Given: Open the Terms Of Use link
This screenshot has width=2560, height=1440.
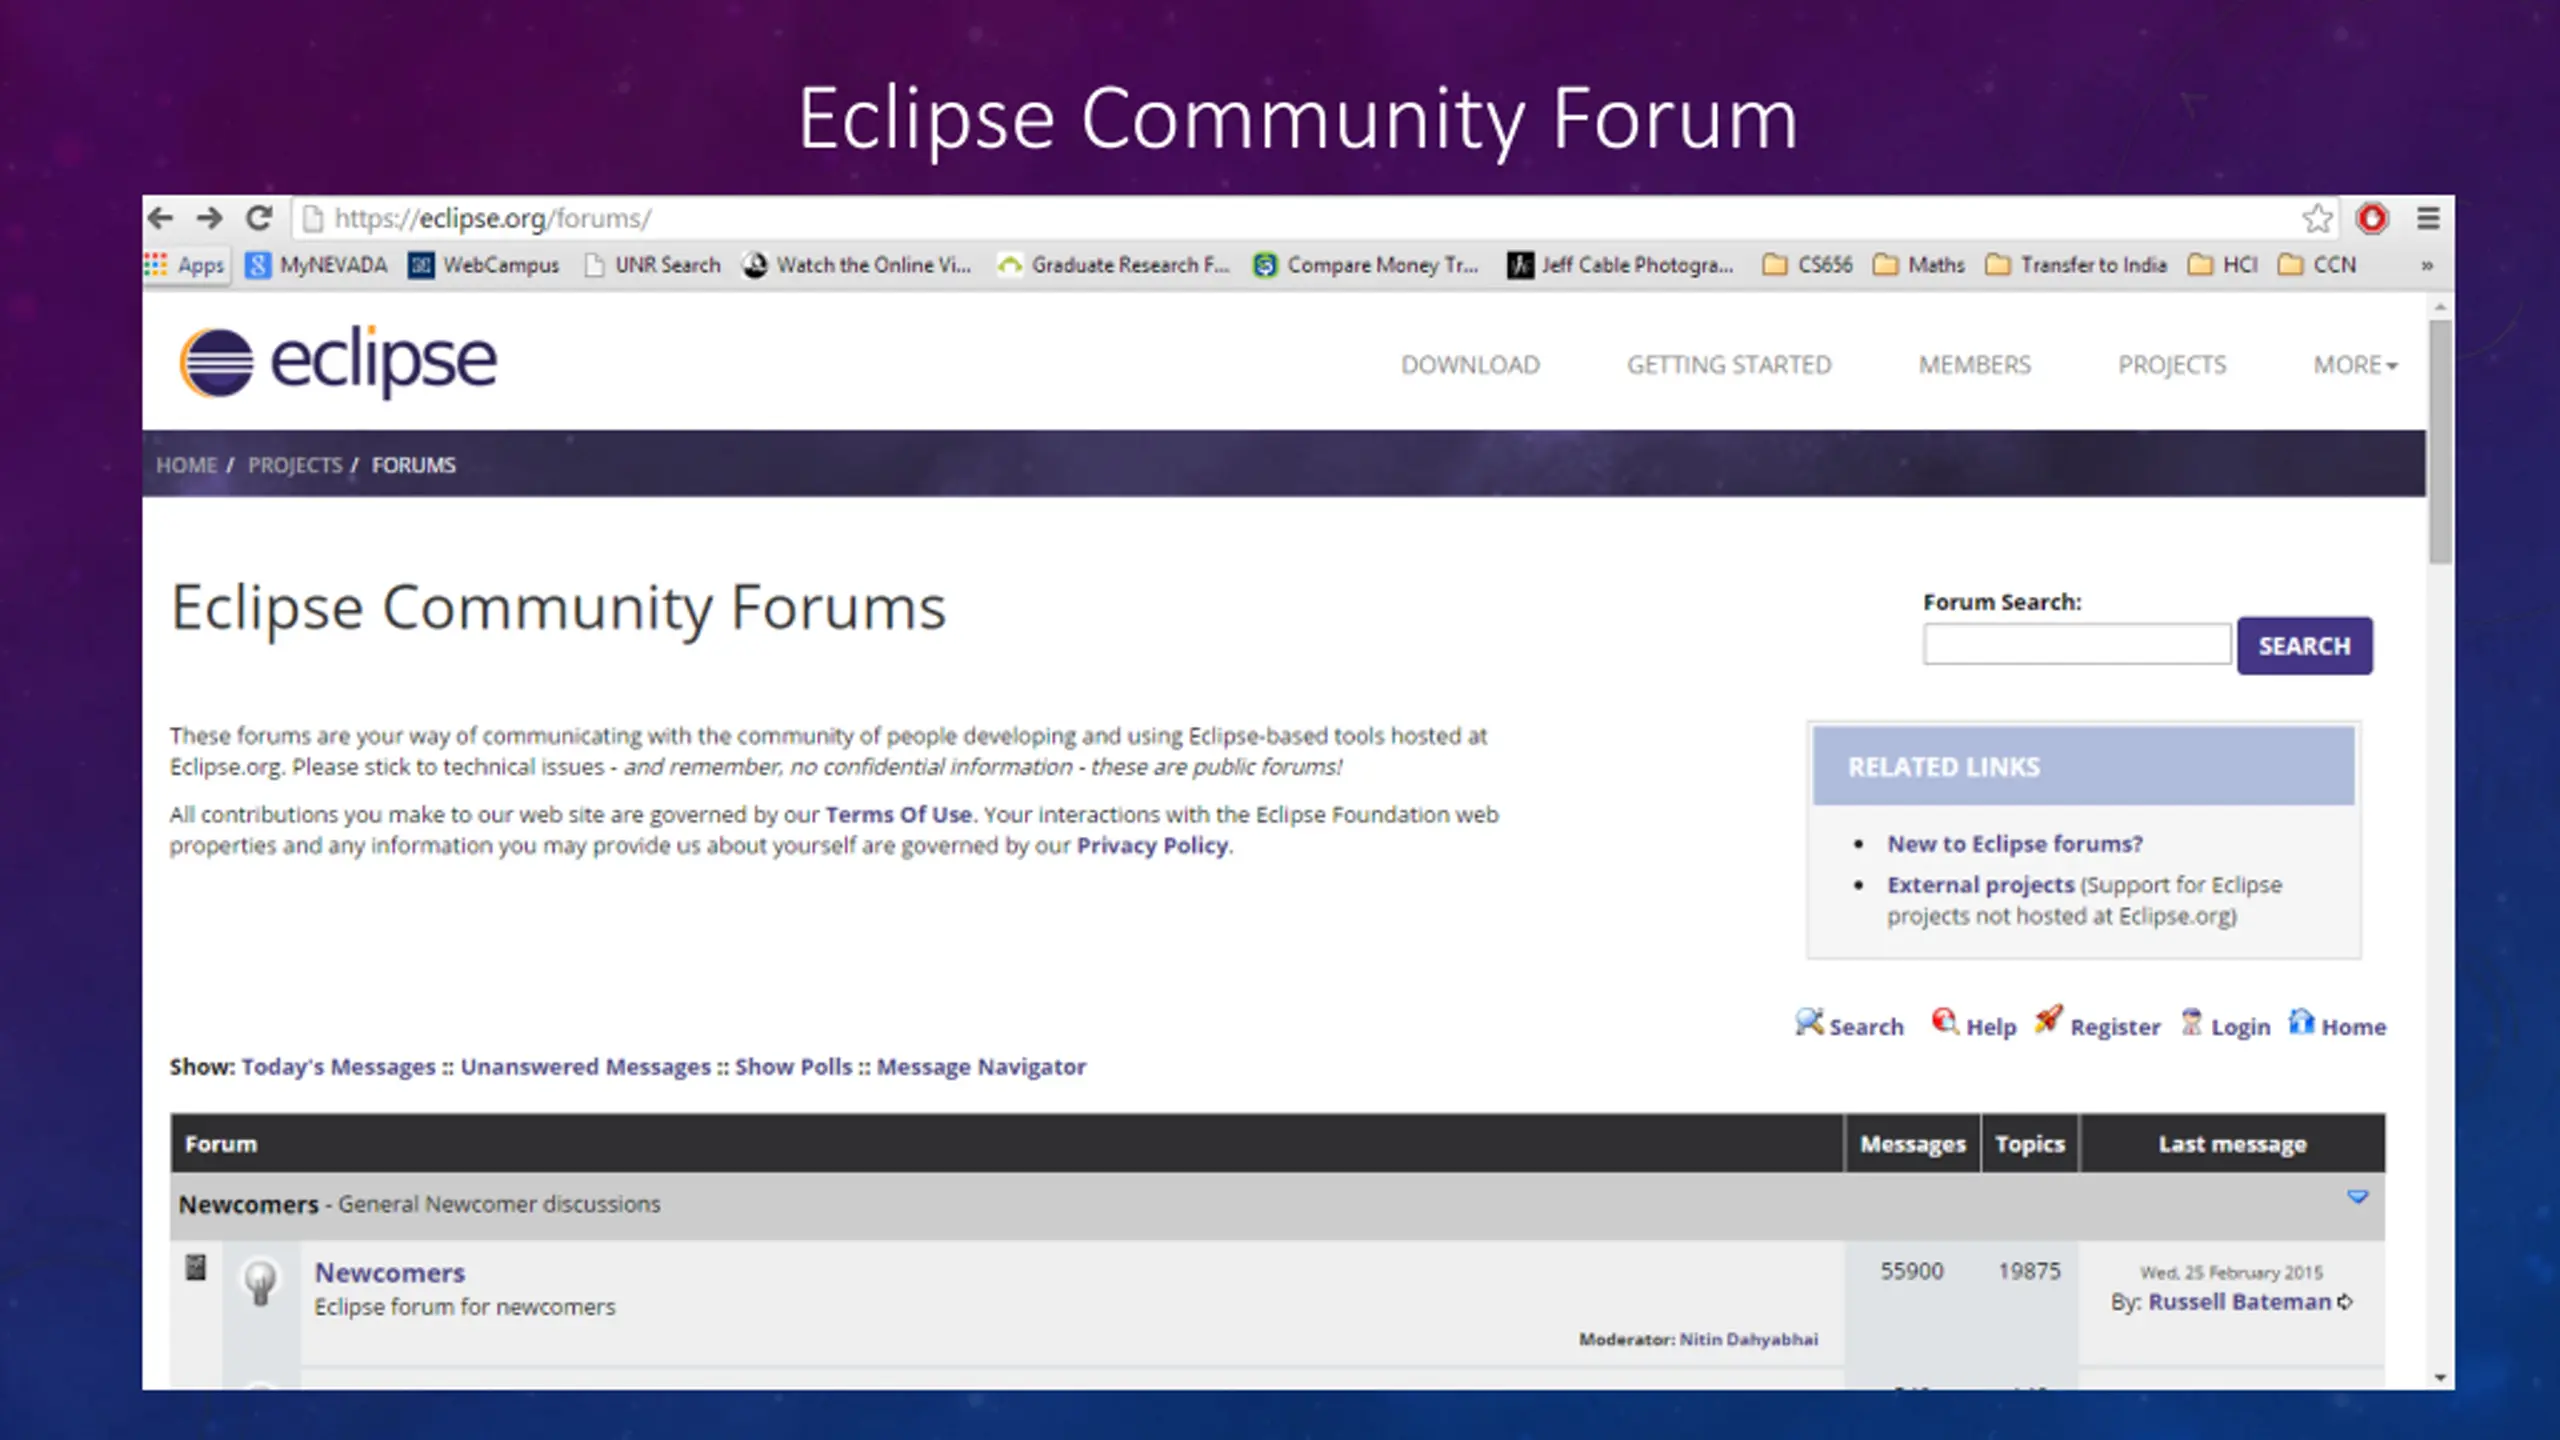Looking at the screenshot, I should (898, 815).
